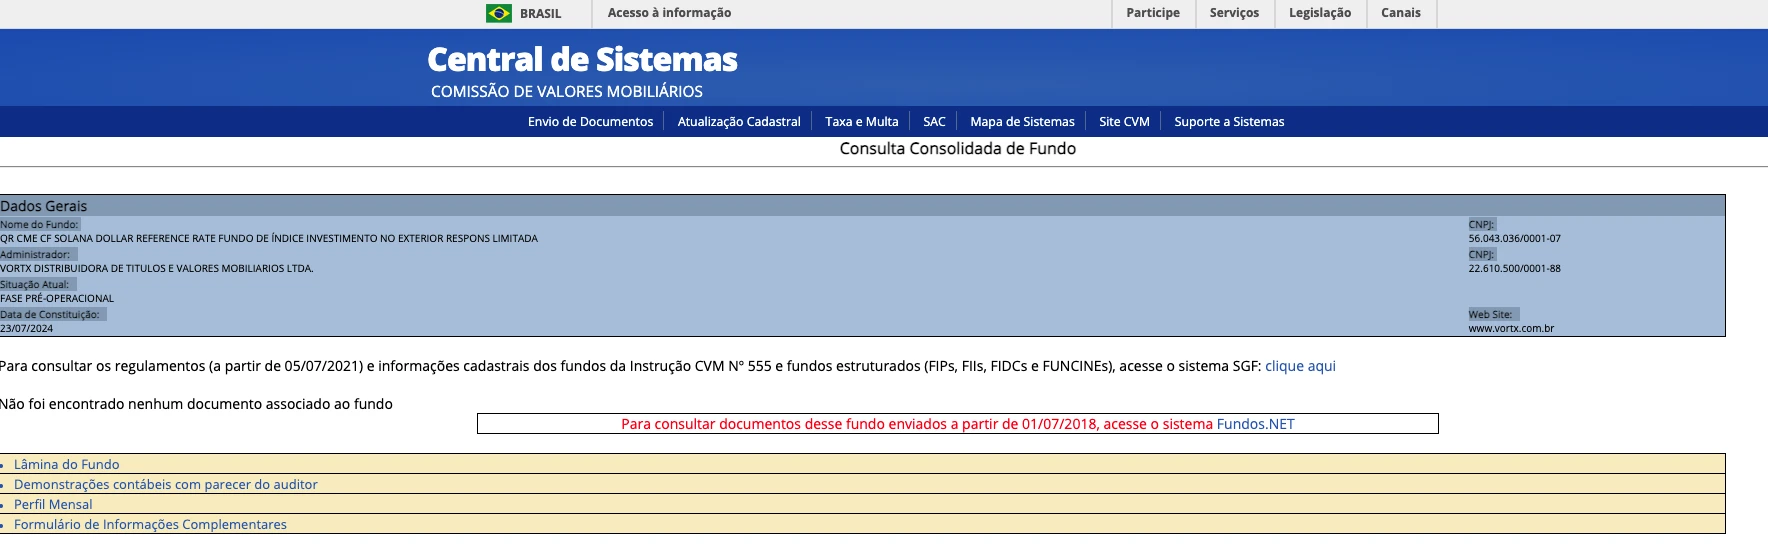Open Suporte a Sistemas

(1229, 122)
